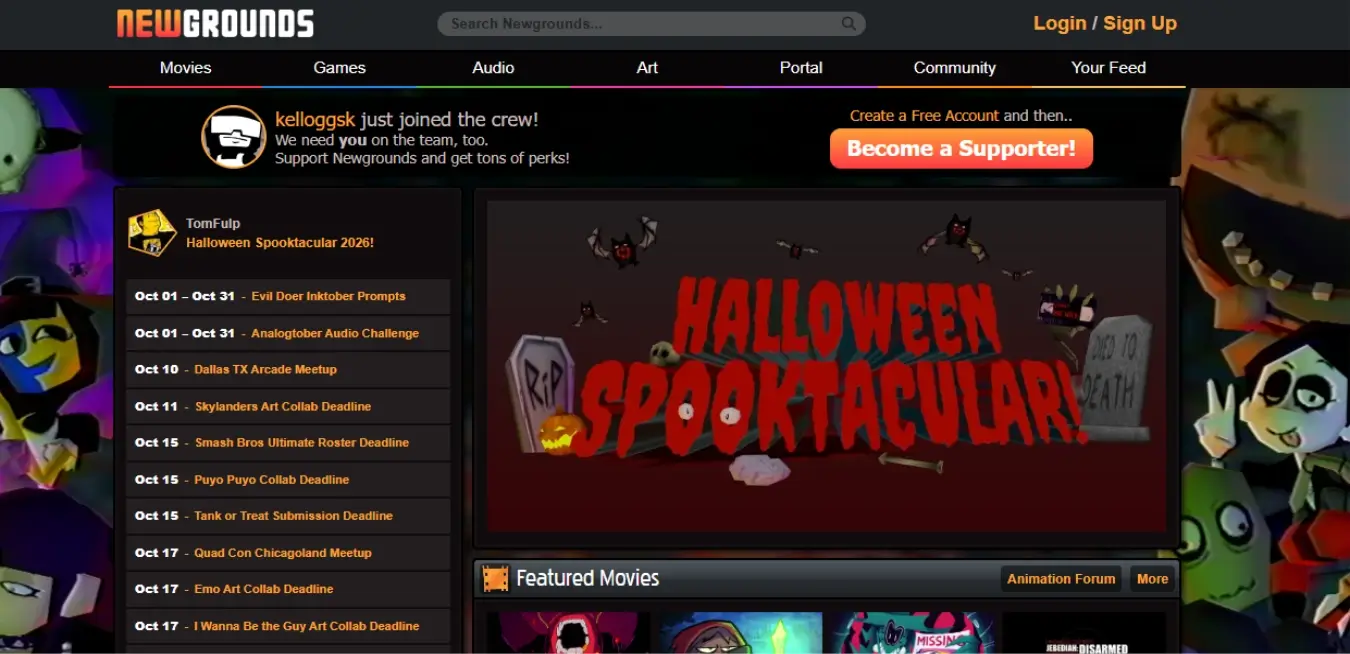Click the Featured Movies film icon
The width and height of the screenshot is (1350, 654).
(495, 578)
